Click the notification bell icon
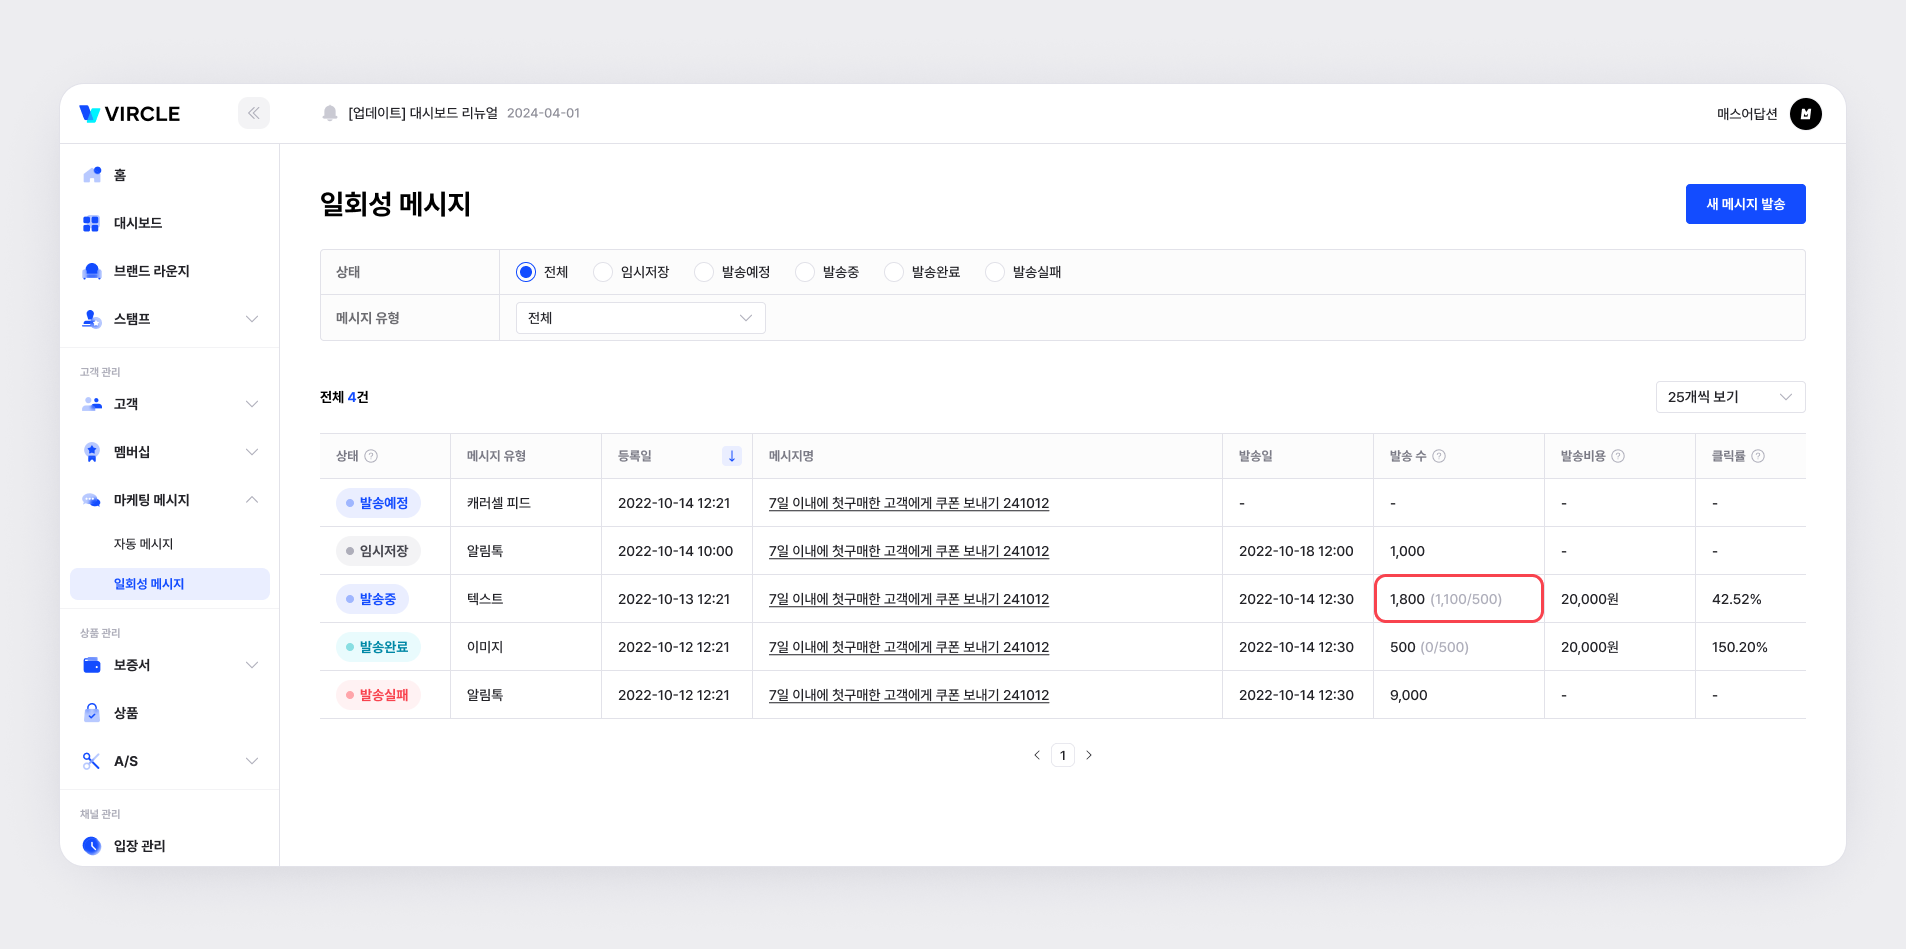Screen dimensions: 1906x949 (330, 113)
